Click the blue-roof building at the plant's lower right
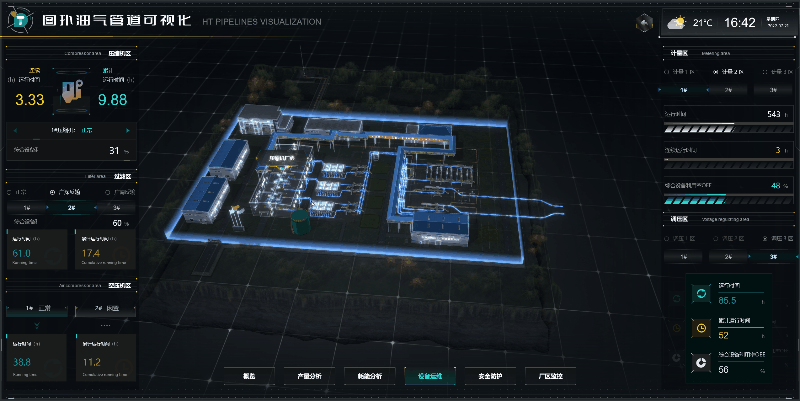The image size is (800, 401). (440, 228)
